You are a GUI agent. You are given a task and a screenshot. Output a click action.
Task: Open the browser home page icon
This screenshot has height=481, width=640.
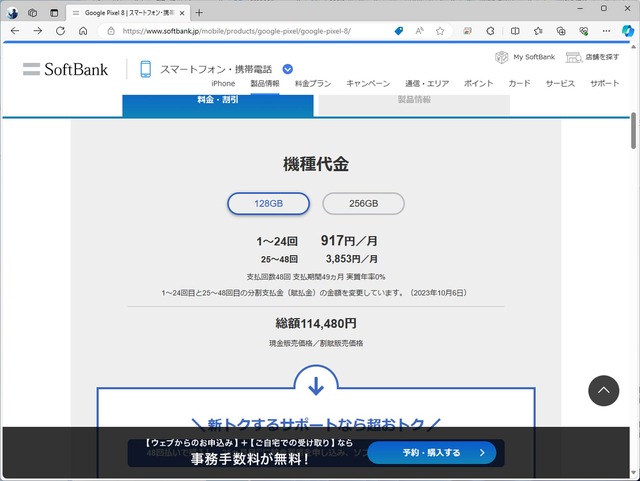(x=83, y=31)
